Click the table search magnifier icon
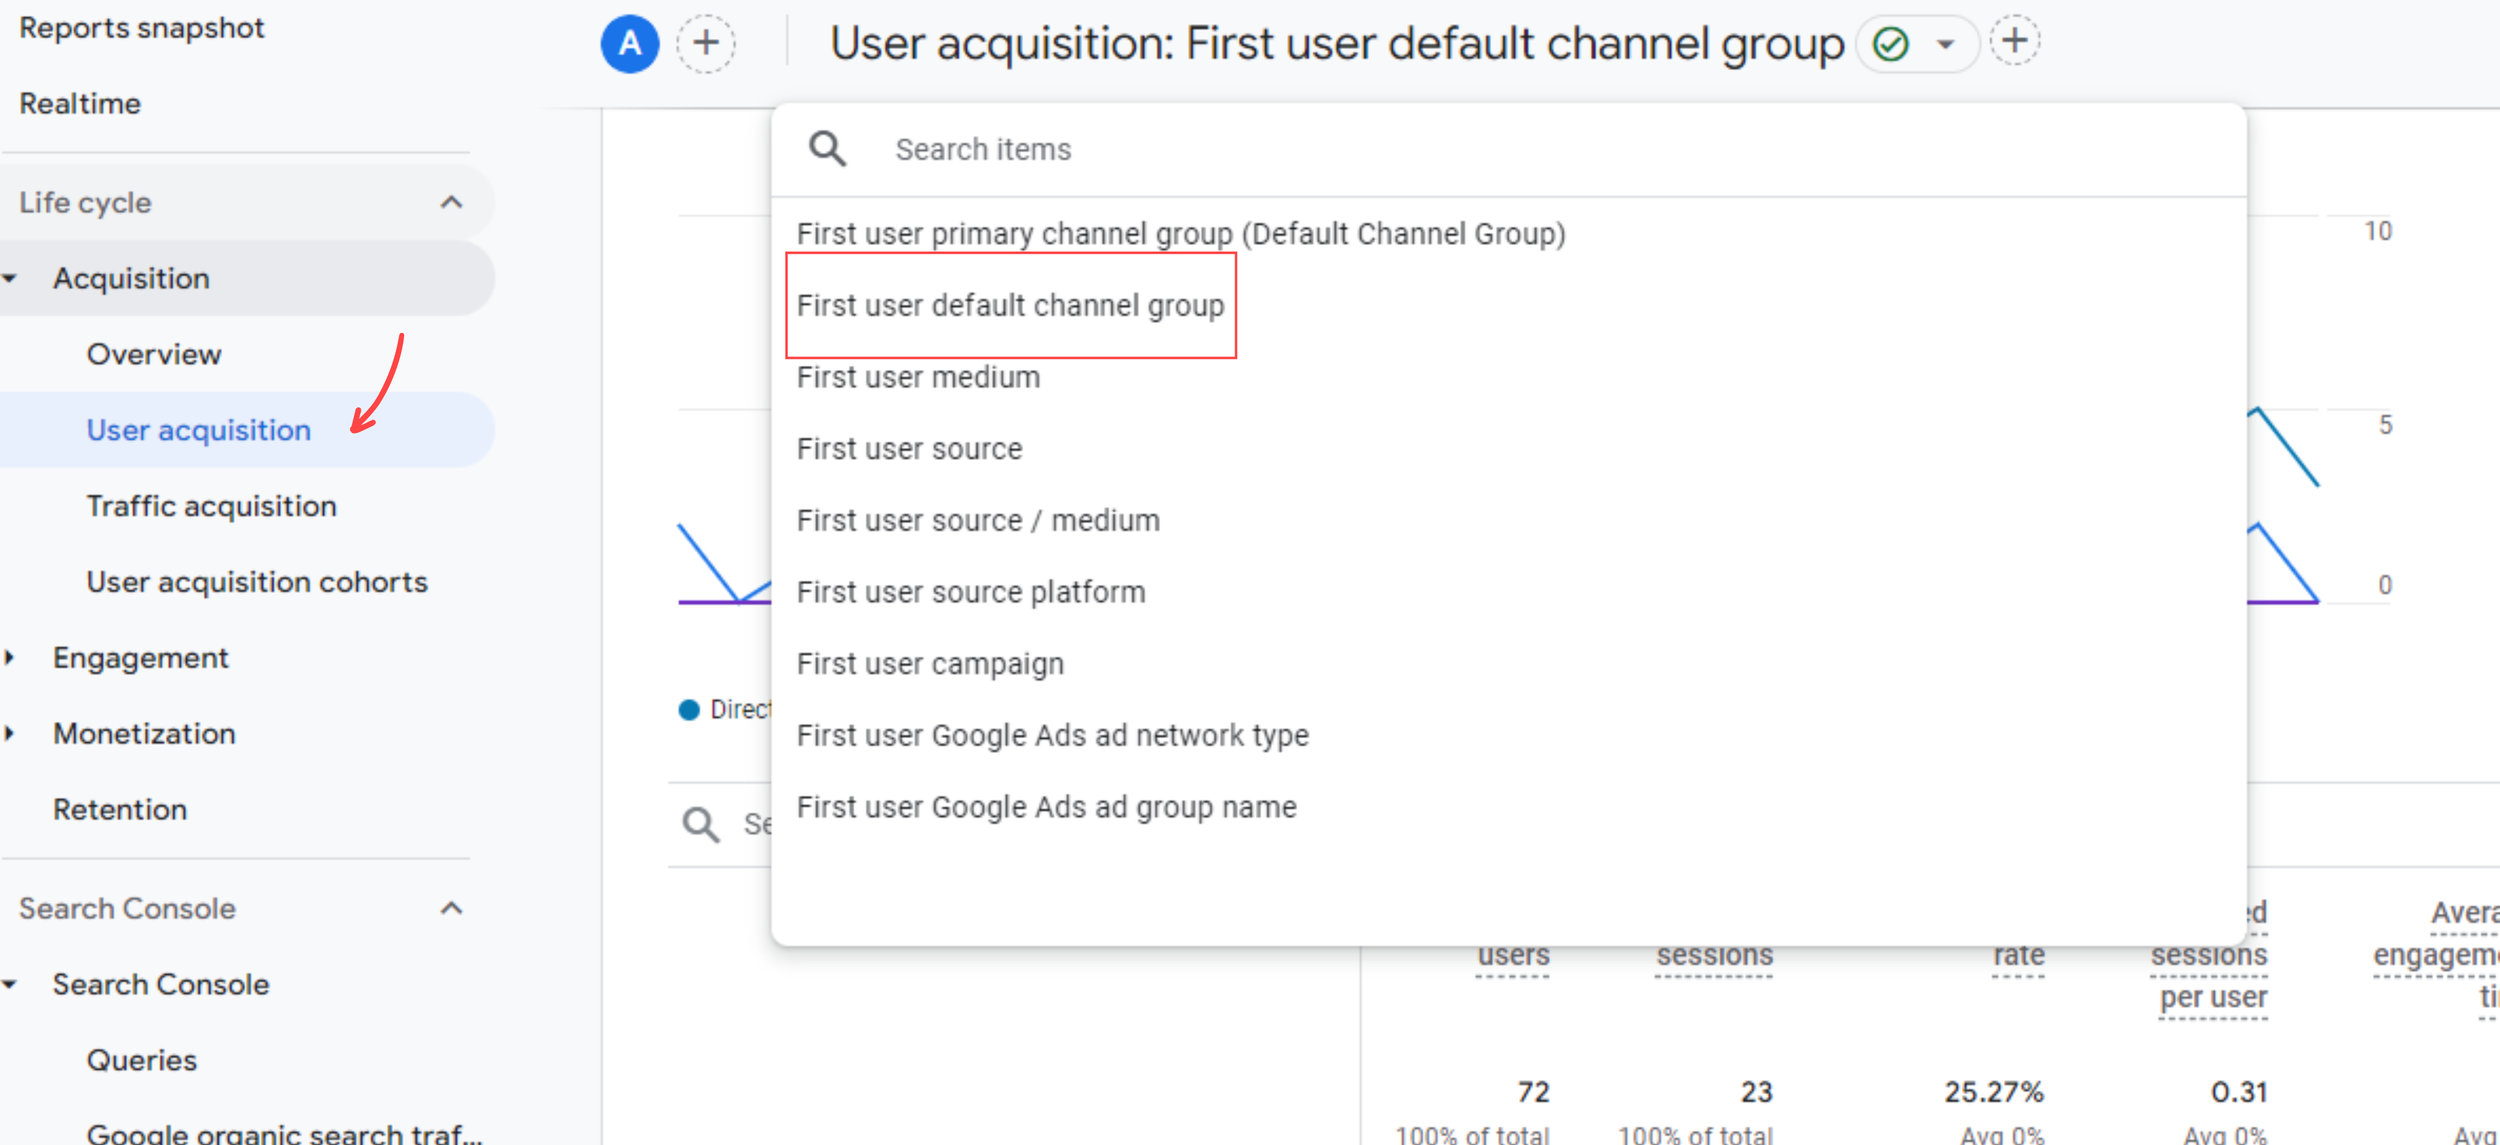The height and width of the screenshot is (1145, 2500). (x=701, y=825)
